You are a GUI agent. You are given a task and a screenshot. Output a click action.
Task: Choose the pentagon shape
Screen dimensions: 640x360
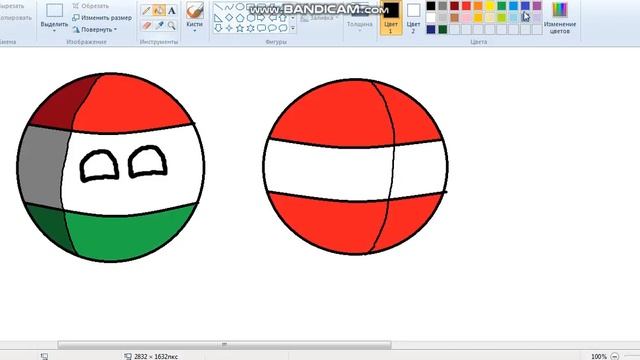click(x=240, y=18)
